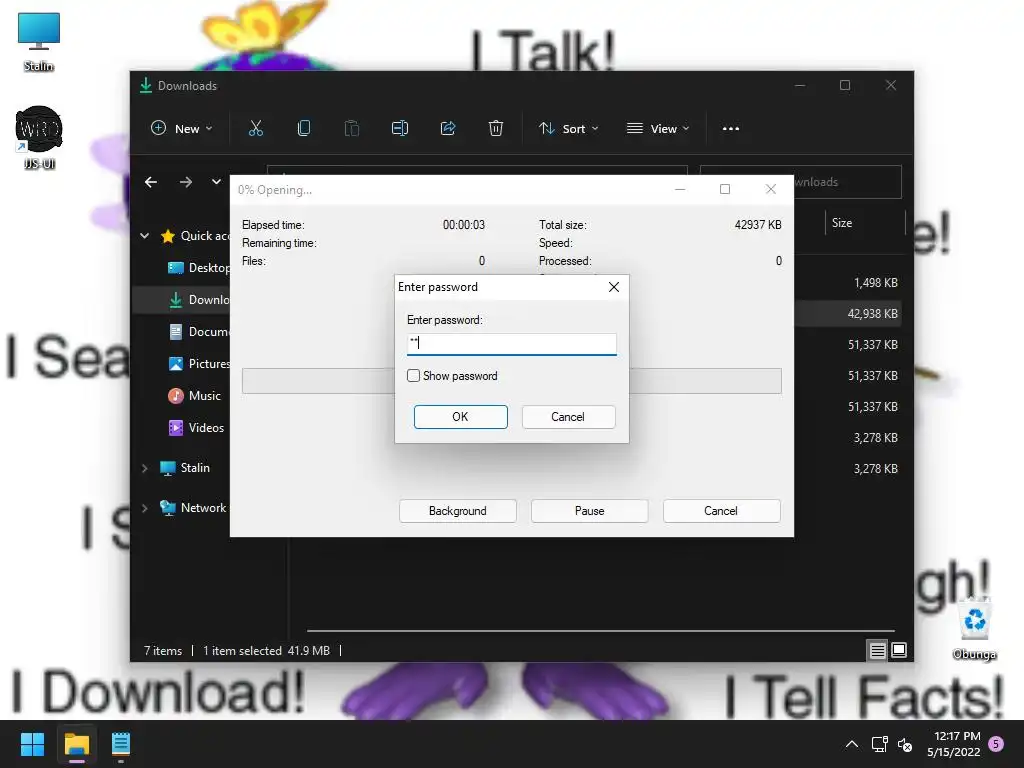
Task: Select Network in the navigation pane
Action: coord(193,507)
